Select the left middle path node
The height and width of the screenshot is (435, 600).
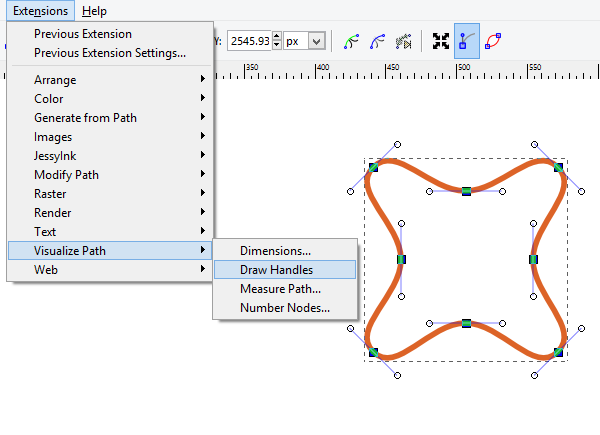(x=401, y=259)
